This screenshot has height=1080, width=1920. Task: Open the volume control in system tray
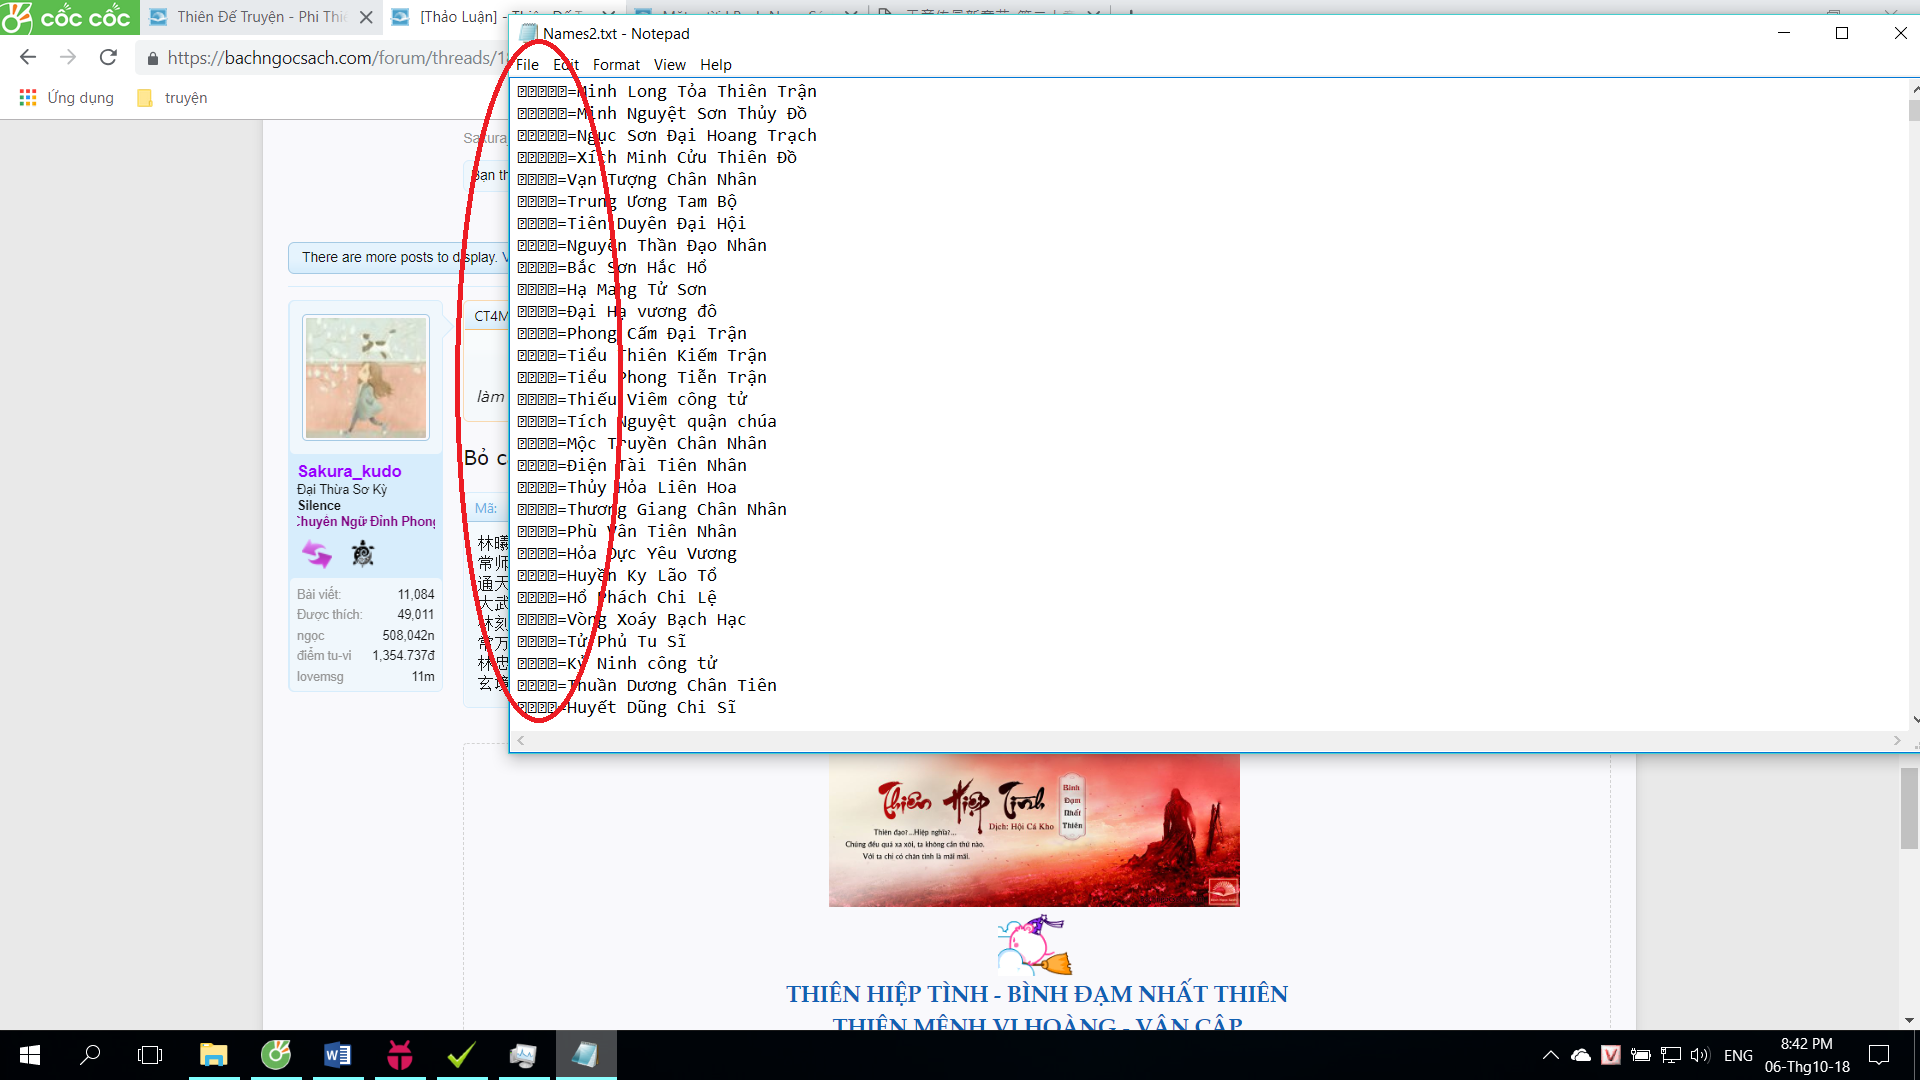click(1700, 1054)
